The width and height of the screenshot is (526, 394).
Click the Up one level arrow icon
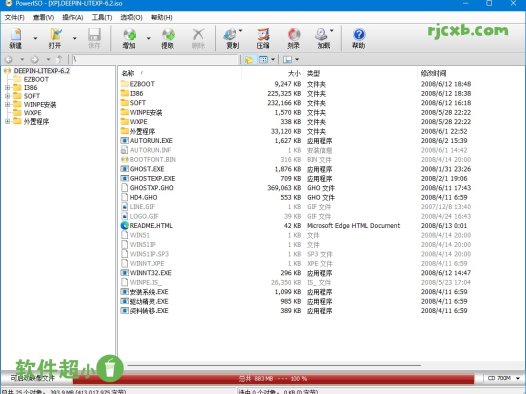click(x=60, y=60)
